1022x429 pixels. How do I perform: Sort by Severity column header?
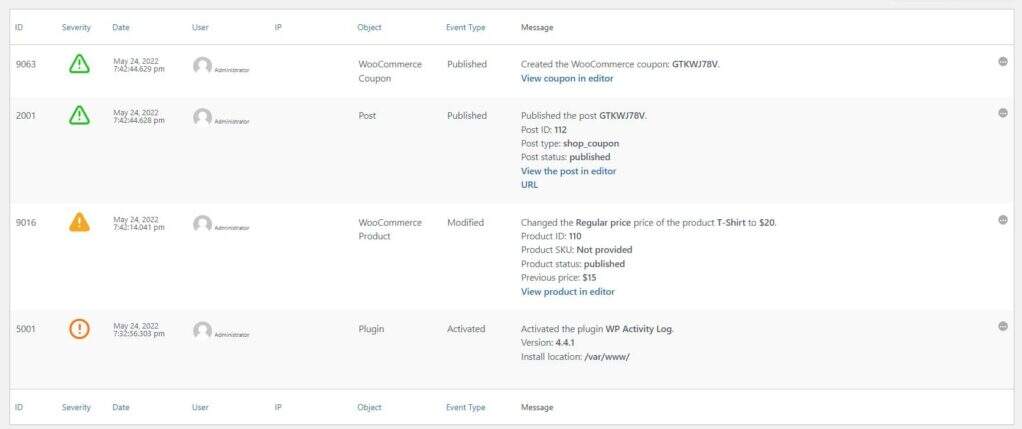(76, 27)
